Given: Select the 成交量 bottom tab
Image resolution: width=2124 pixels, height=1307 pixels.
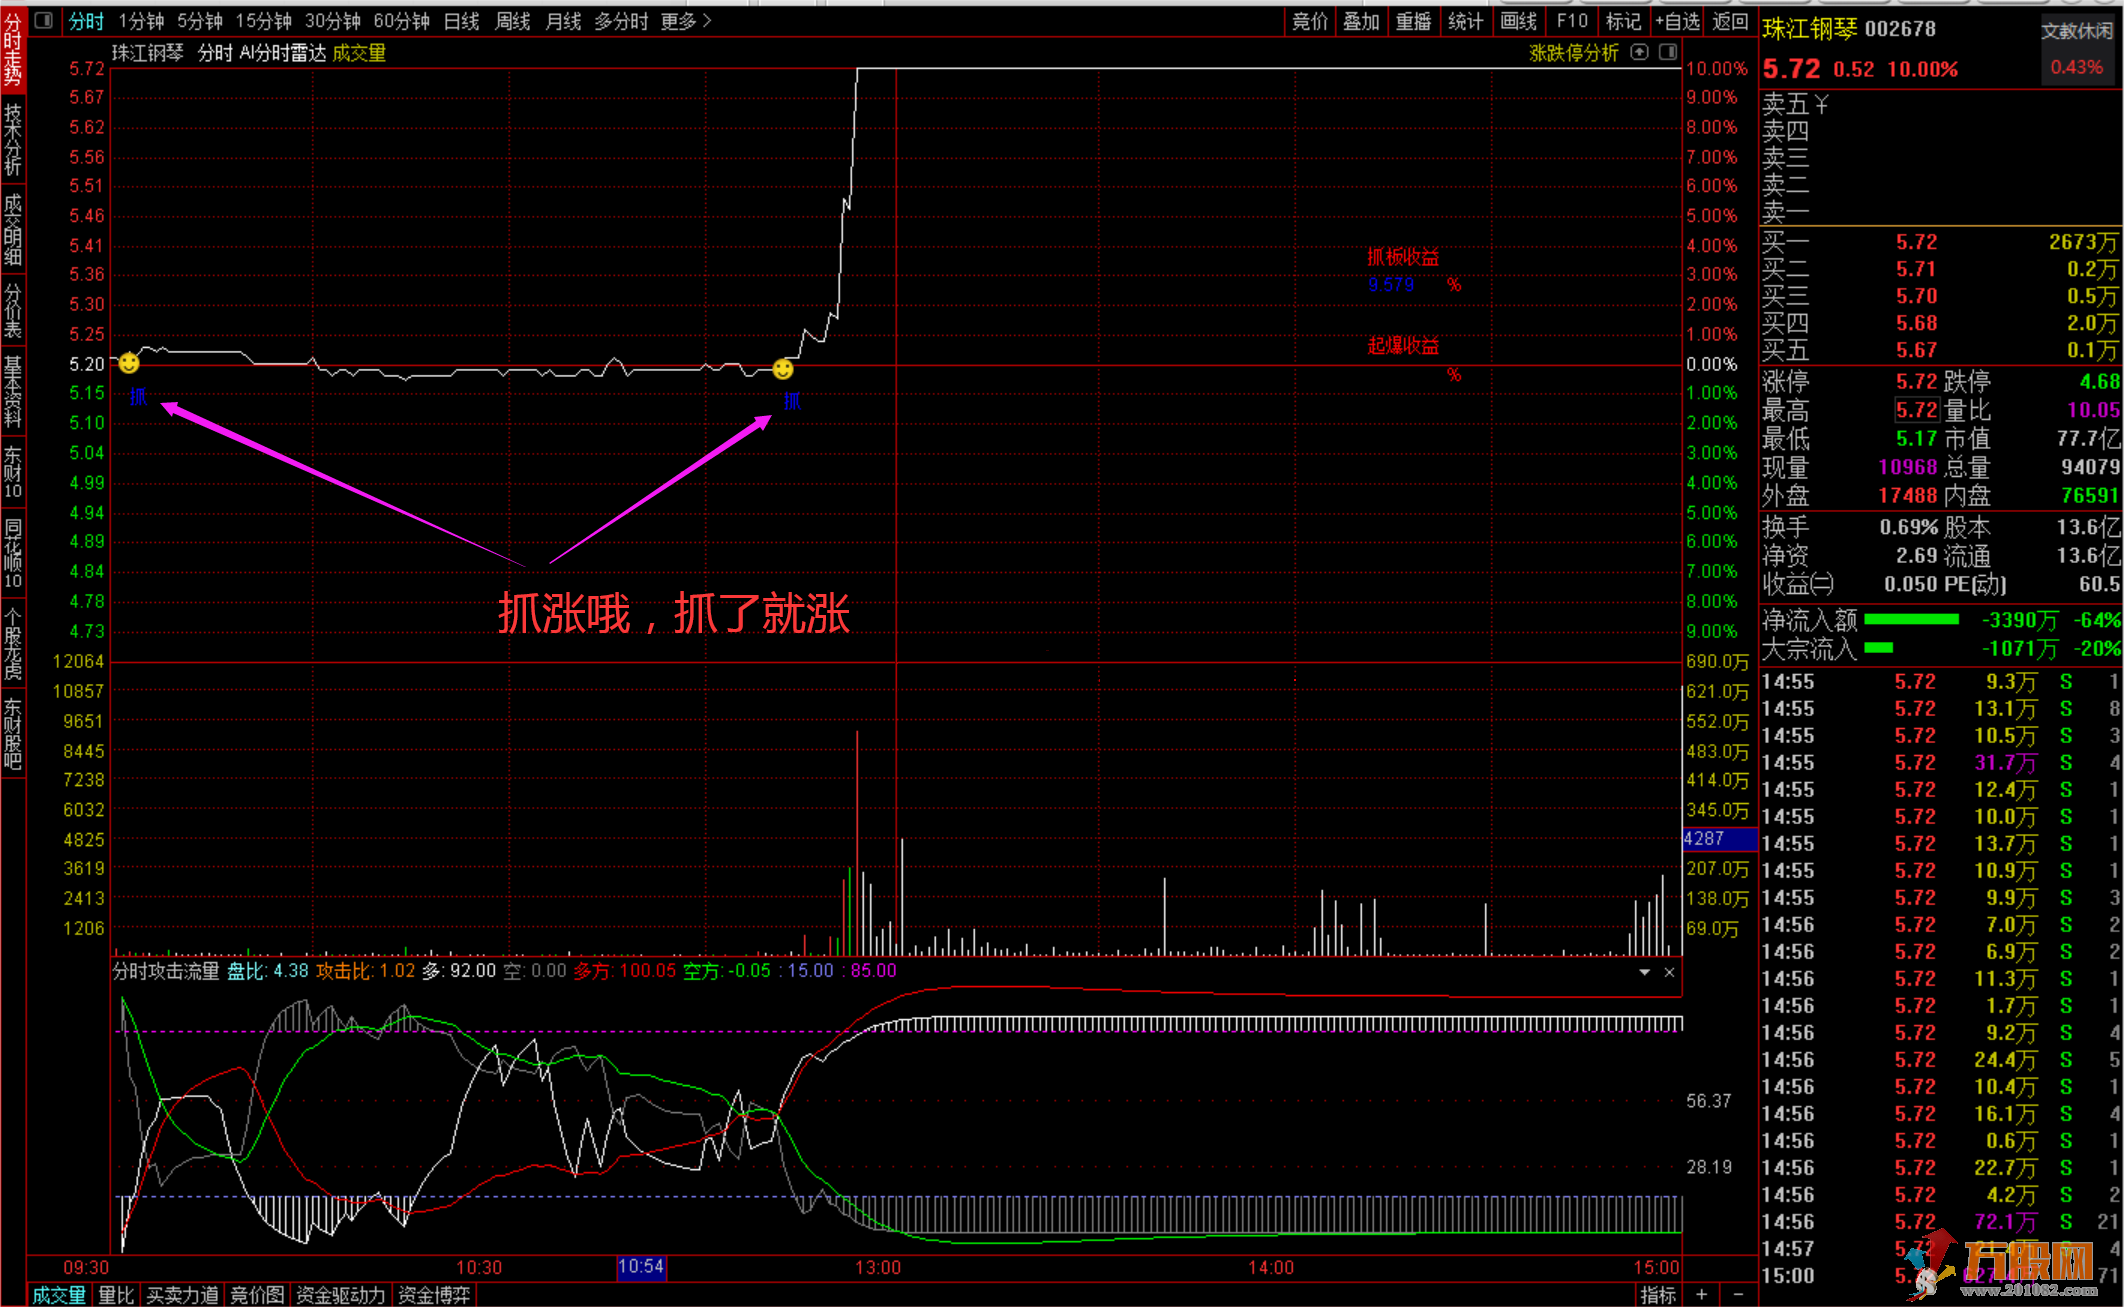Looking at the screenshot, I should pyautogui.click(x=59, y=1295).
